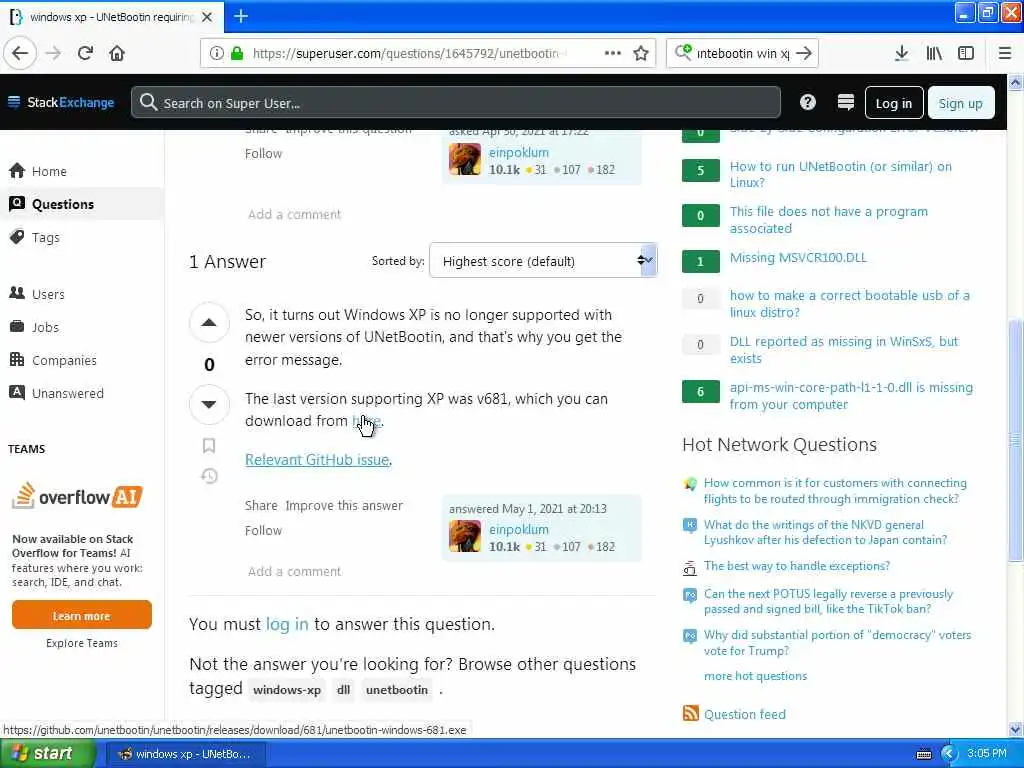This screenshot has height=768, width=1024.
Task: Click the 'log in' link to answer
Action: click(x=287, y=624)
